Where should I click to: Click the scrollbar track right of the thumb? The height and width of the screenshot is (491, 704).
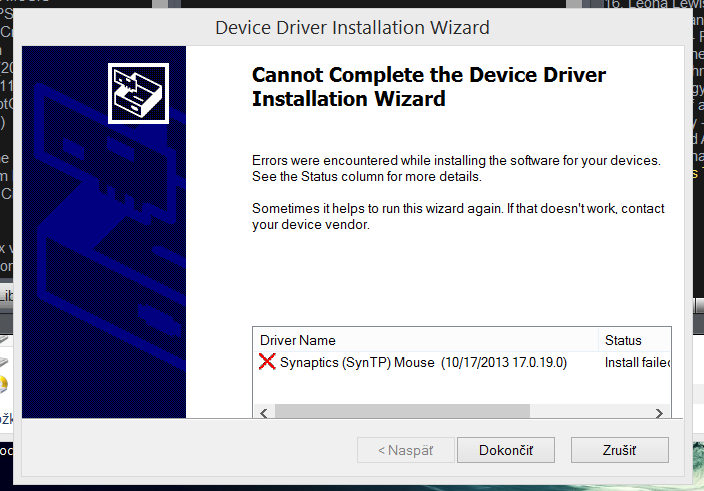tap(589, 412)
